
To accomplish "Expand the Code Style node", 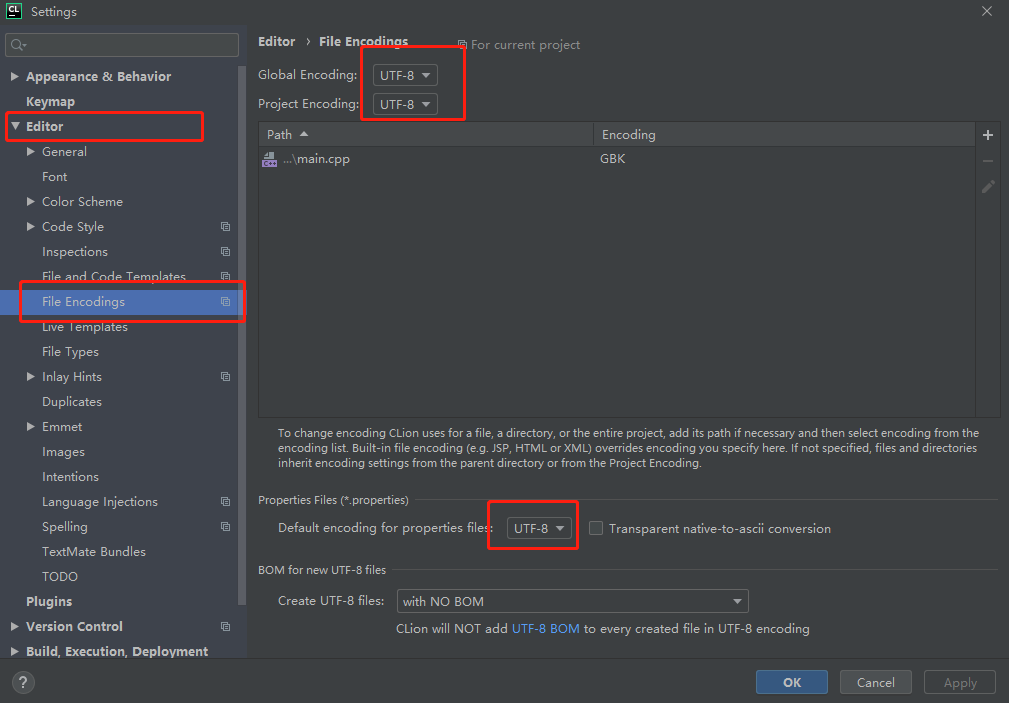I will coord(30,227).
